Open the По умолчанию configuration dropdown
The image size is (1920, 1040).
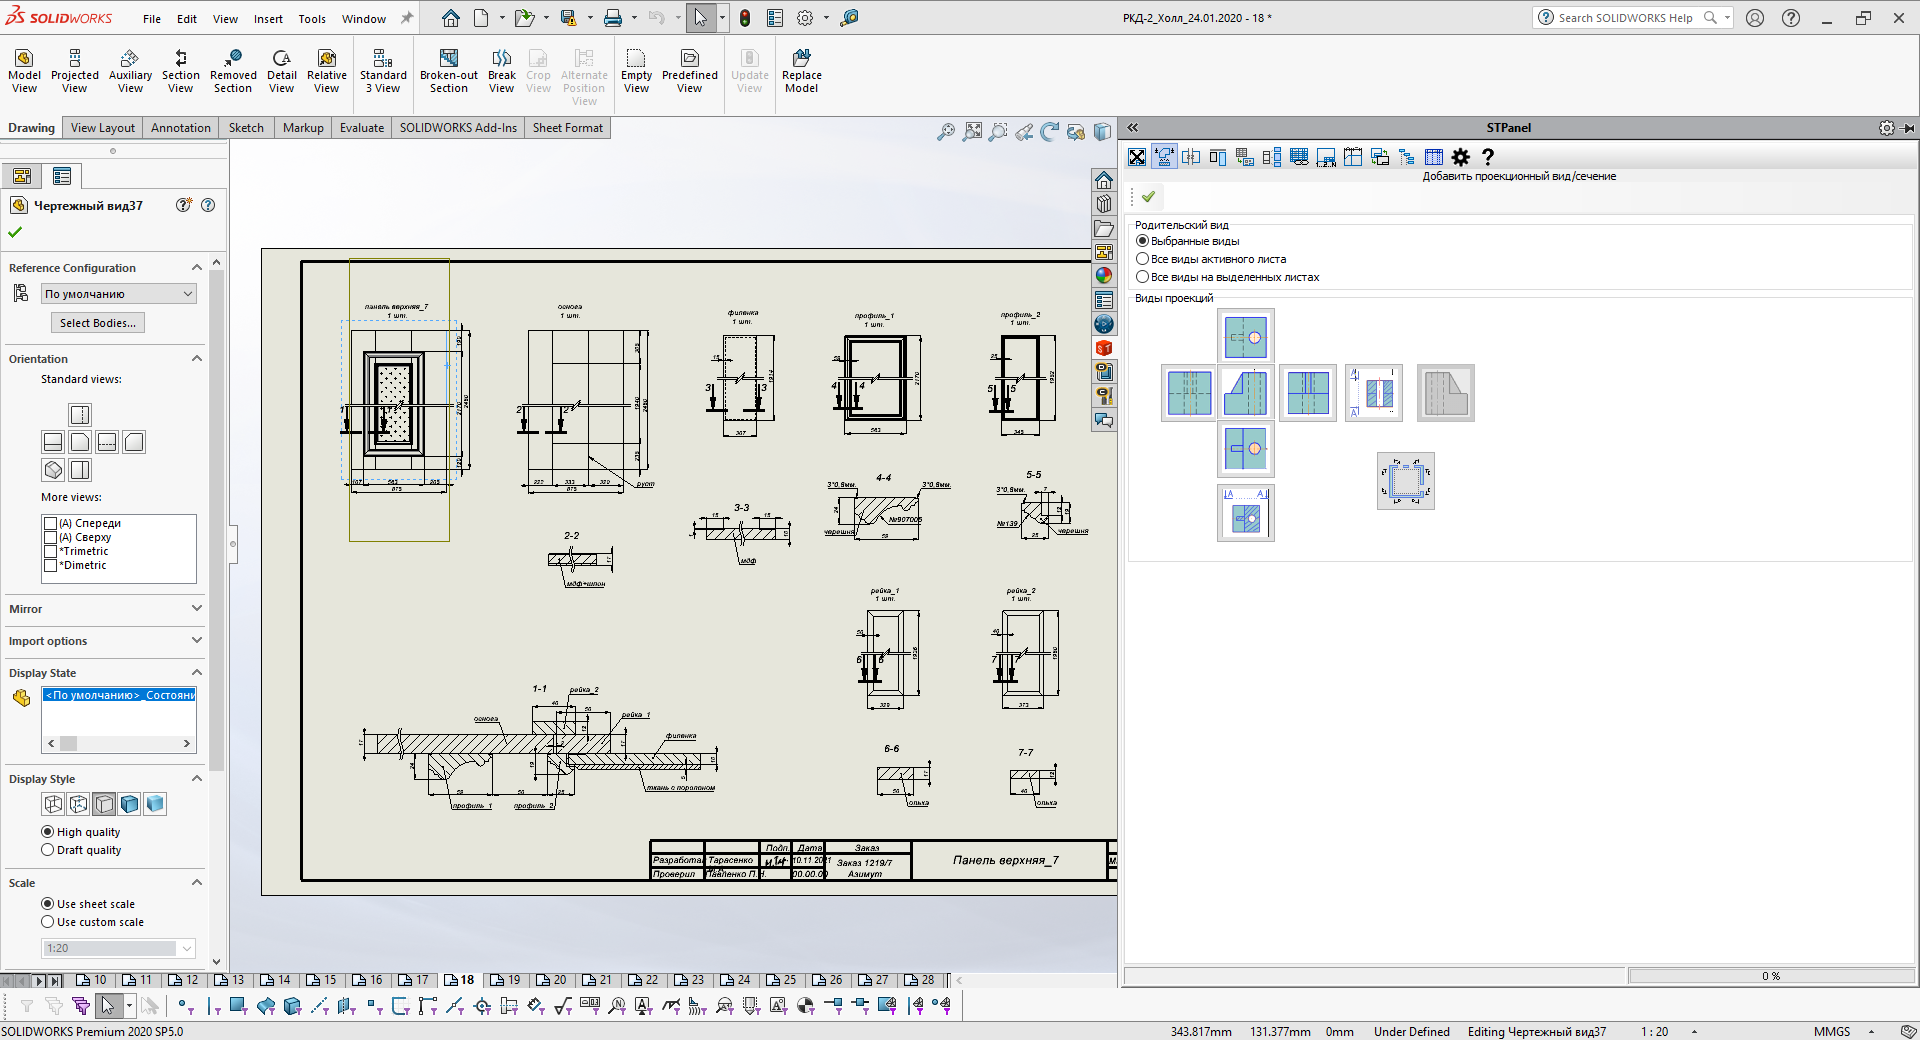[119, 294]
